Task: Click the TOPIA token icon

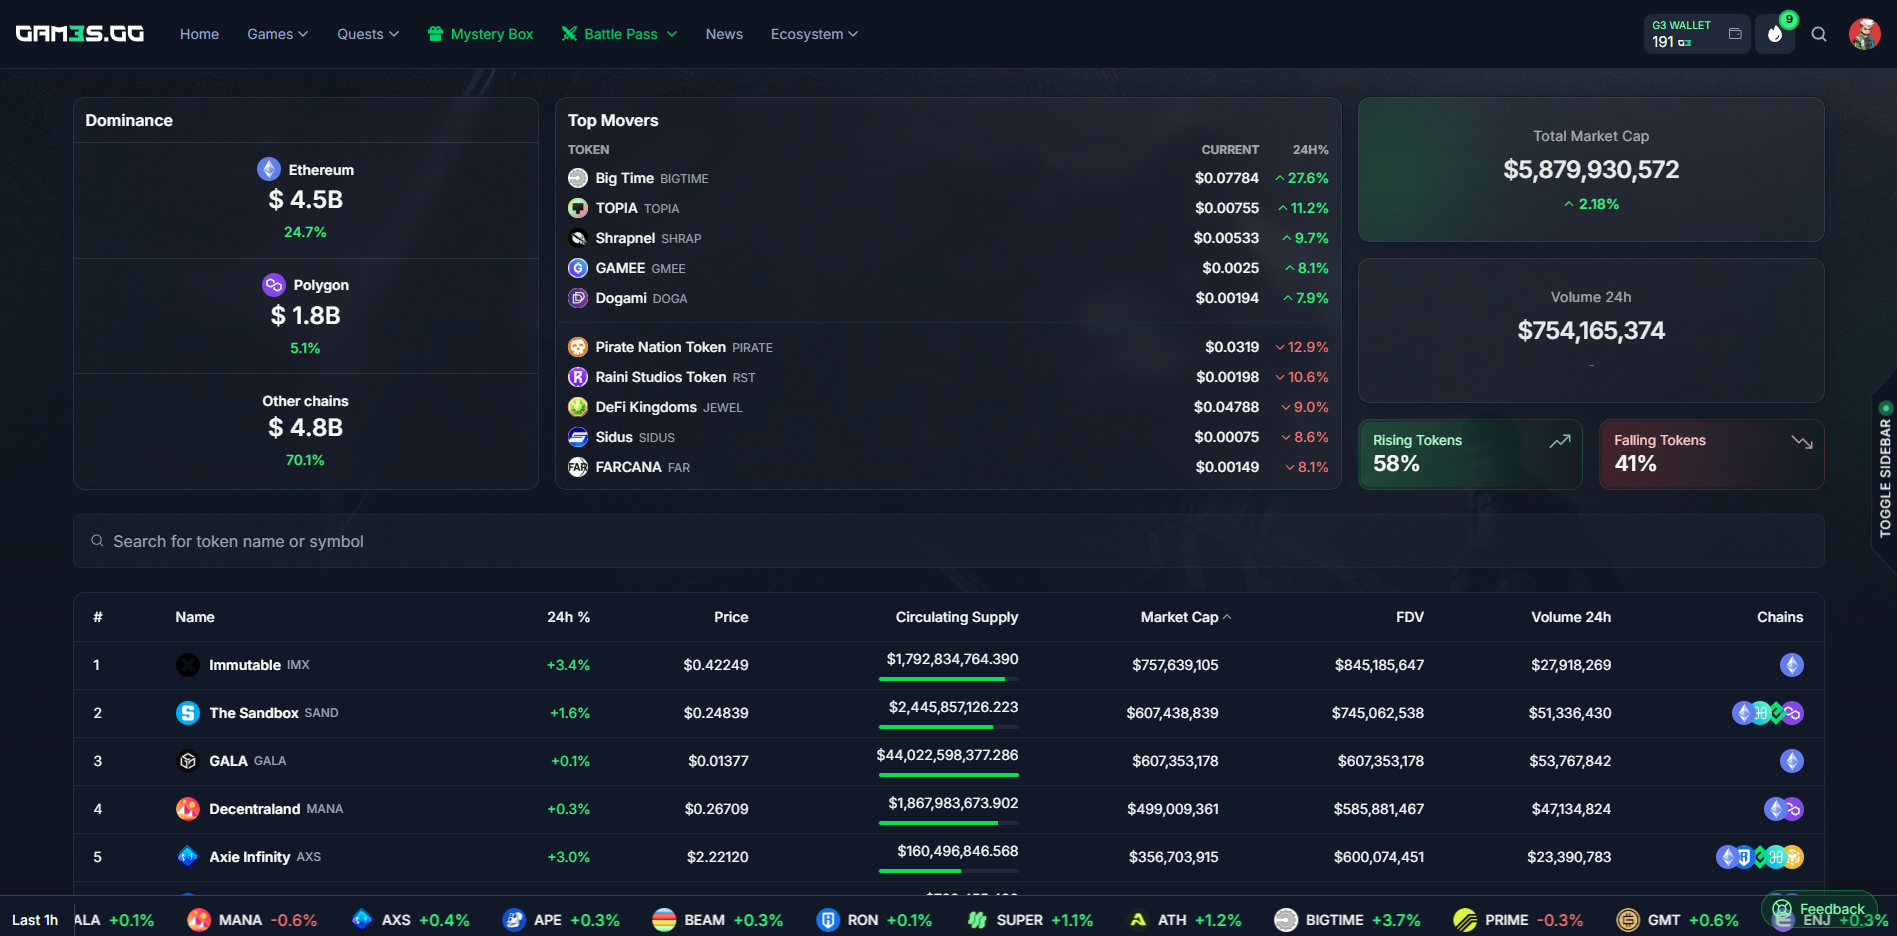Action: (578, 208)
